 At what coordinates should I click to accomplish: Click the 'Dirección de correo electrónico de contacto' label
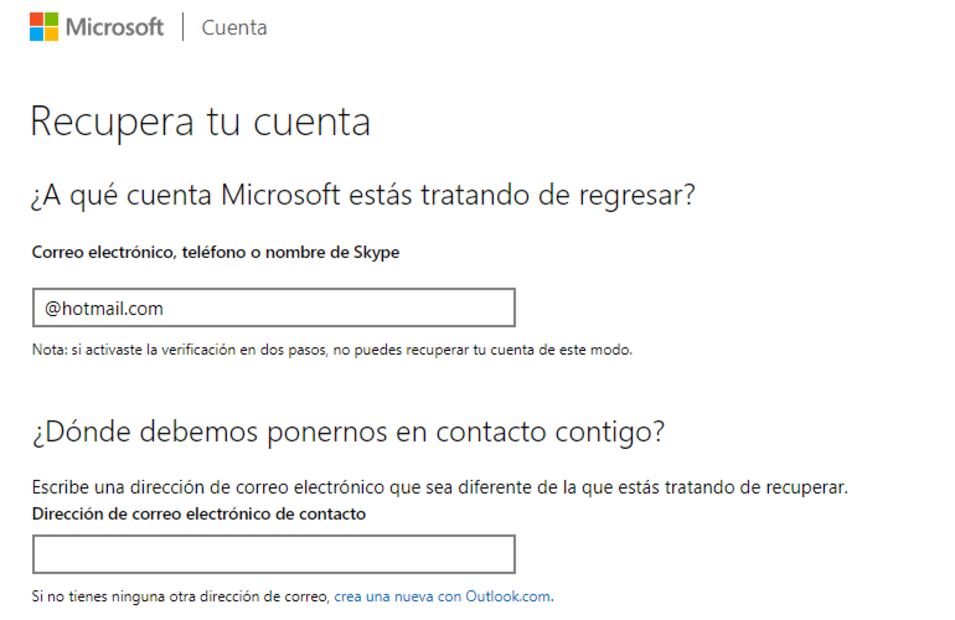[199, 514]
